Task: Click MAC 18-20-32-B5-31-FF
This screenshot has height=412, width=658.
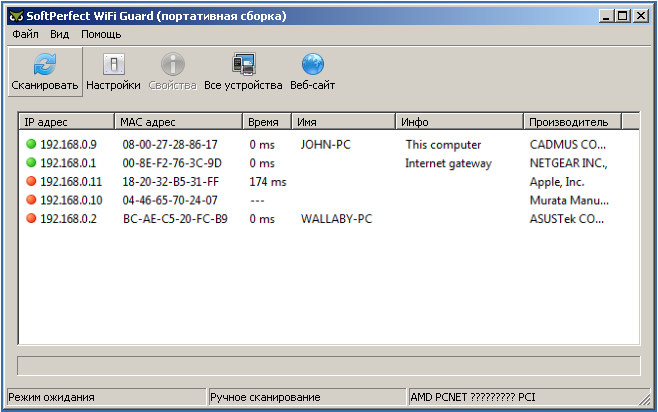Action: click(170, 182)
